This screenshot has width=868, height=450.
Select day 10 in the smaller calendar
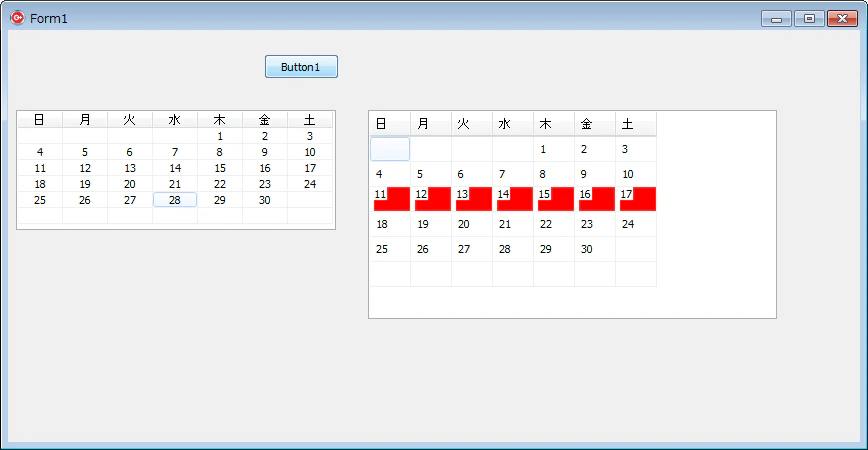coord(310,152)
